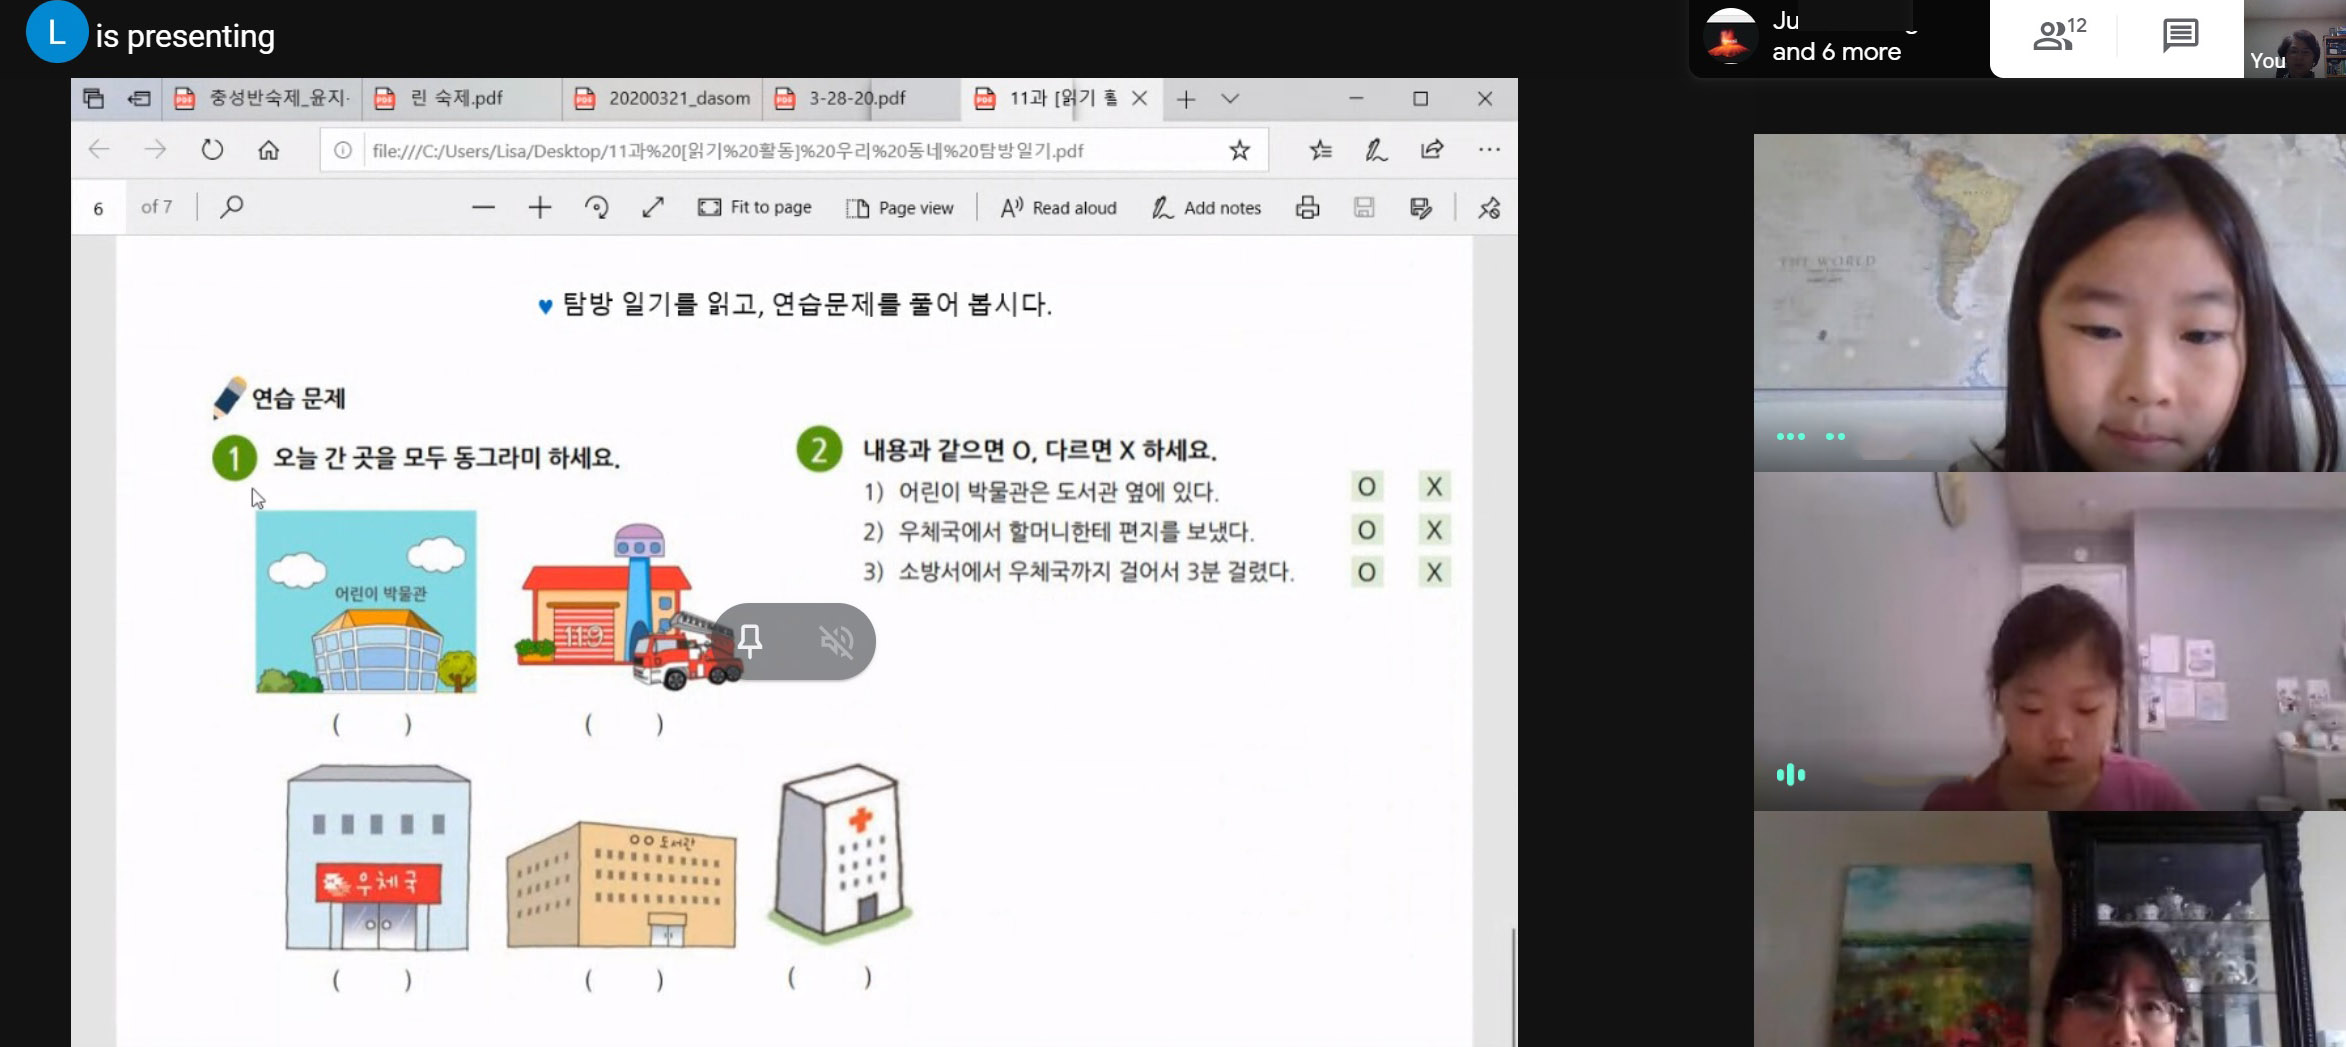
Task: Zoom out with the minus icon
Action: click(483, 208)
